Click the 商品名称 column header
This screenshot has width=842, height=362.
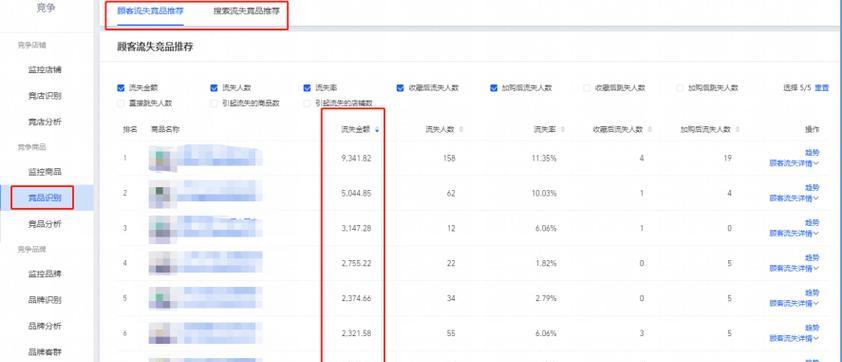[x=165, y=129]
